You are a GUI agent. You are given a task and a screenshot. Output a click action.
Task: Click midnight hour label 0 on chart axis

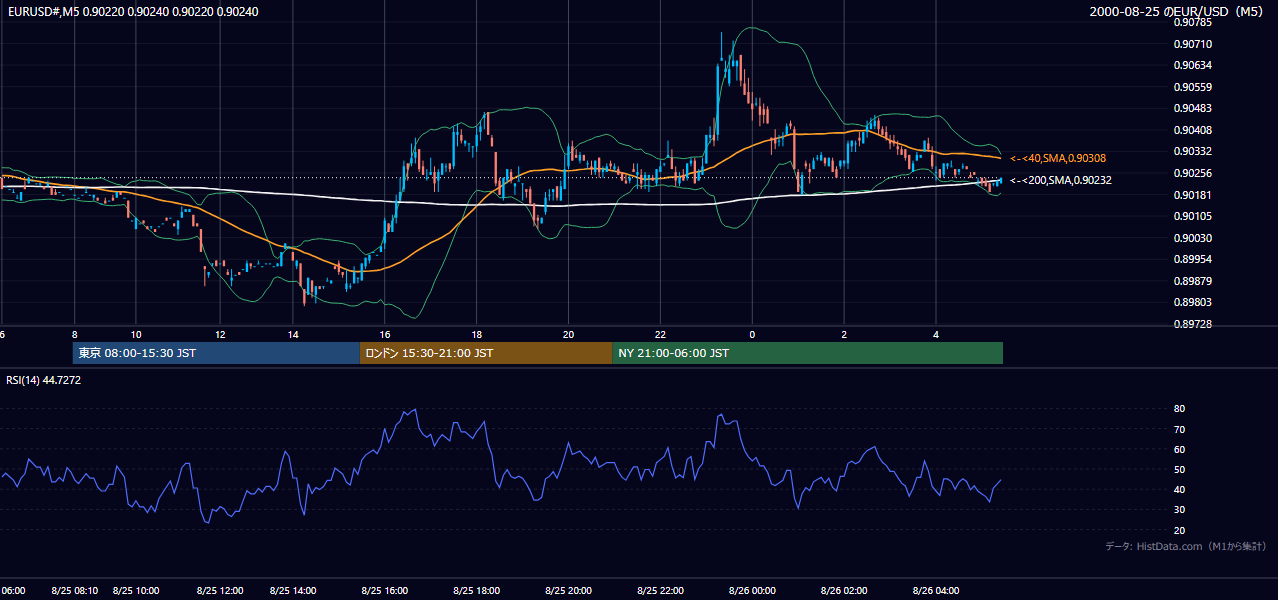(x=752, y=334)
